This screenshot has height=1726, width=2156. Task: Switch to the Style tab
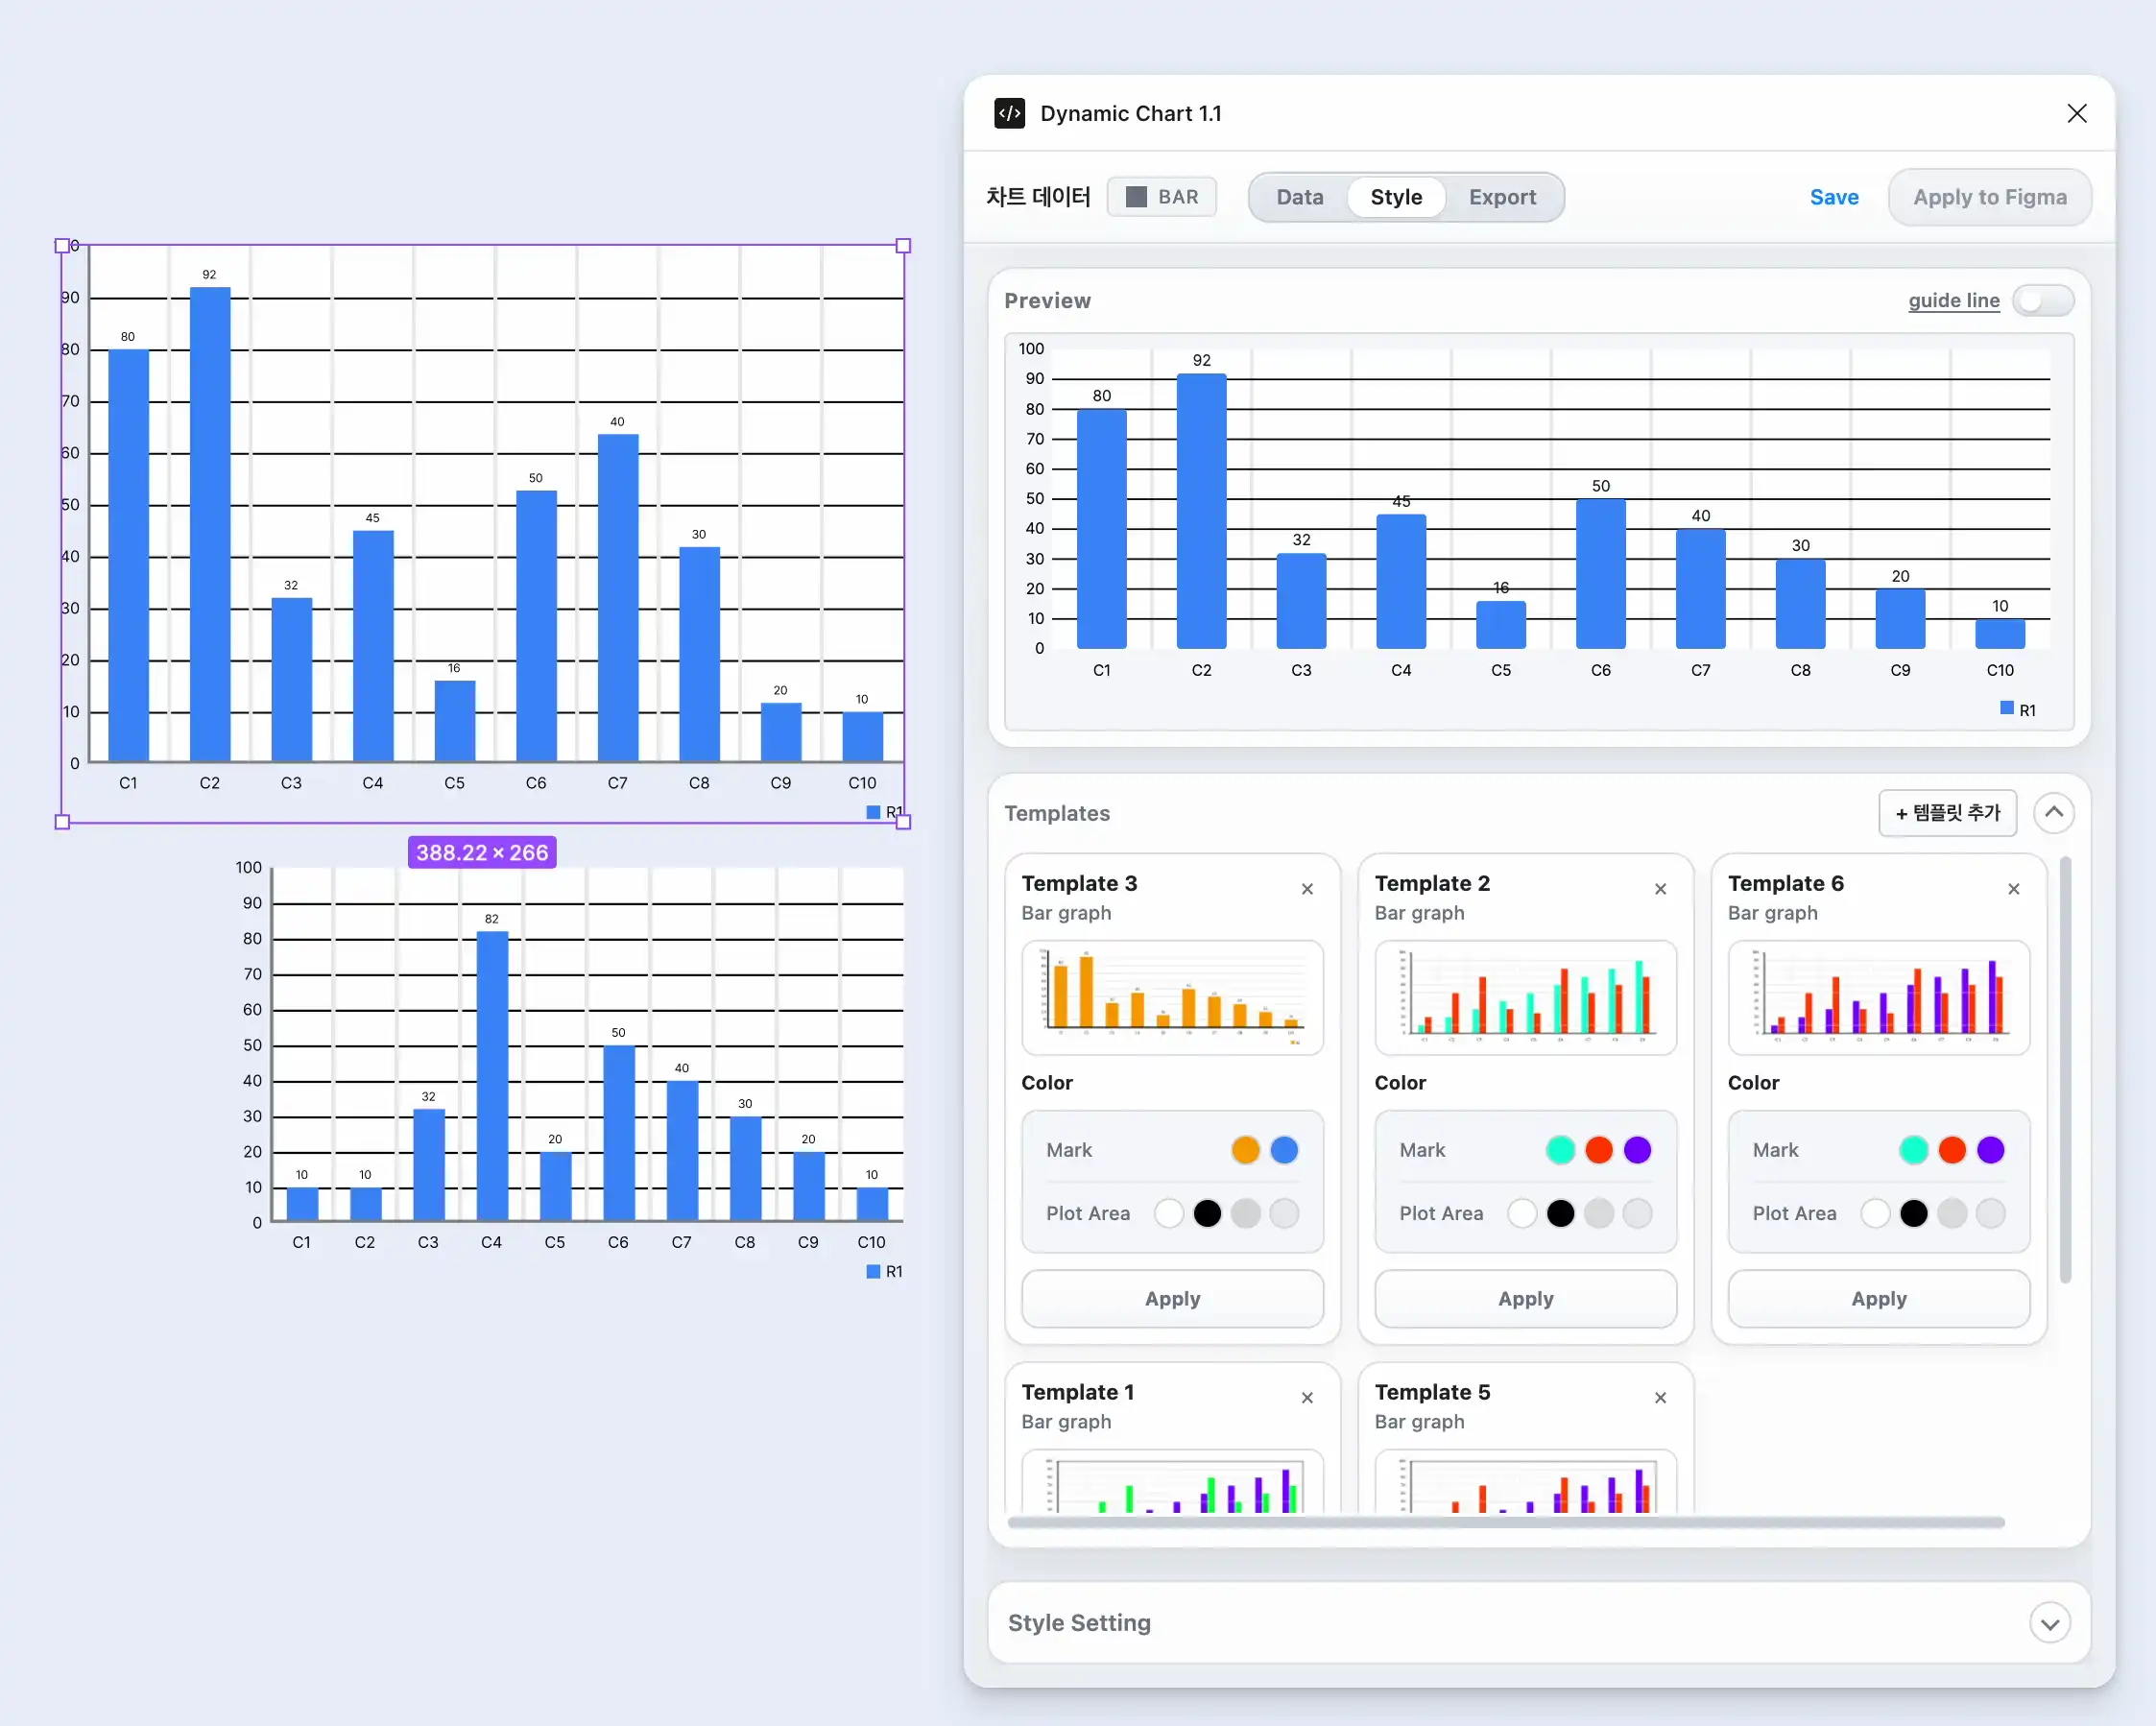click(1396, 197)
